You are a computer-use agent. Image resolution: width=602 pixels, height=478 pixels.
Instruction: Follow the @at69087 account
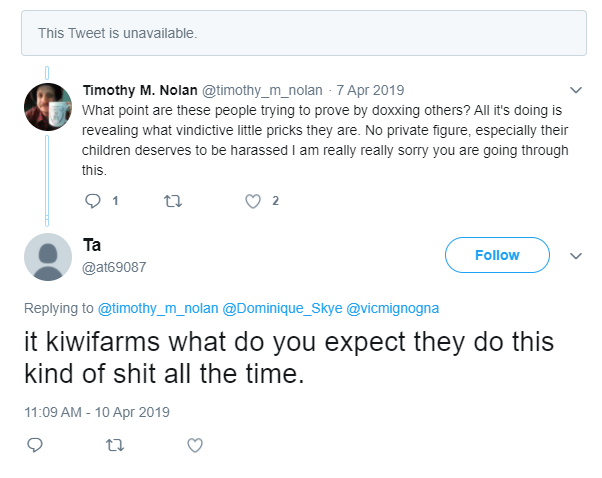coord(497,255)
